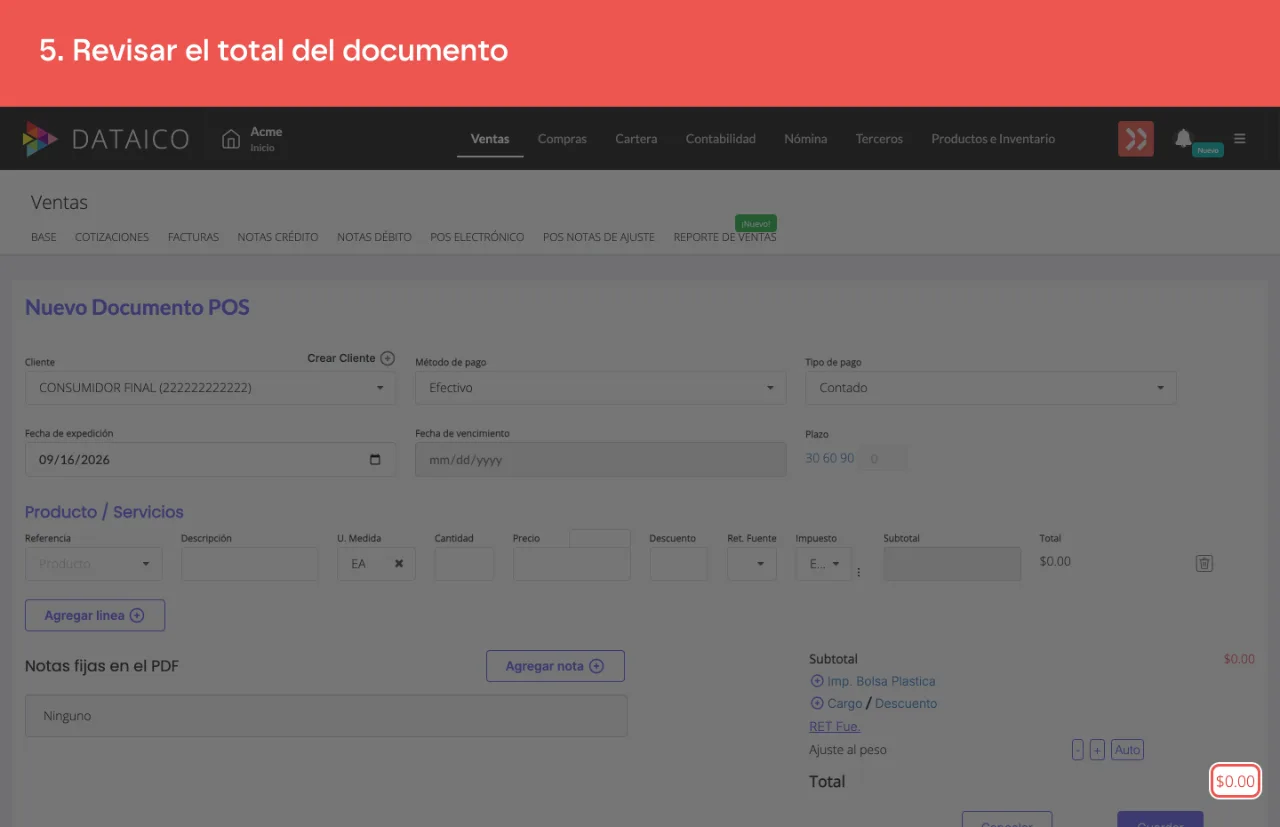Image resolution: width=1280 pixels, height=827 pixels.
Task: Open Productos e Inventario menu
Action: 993,139
